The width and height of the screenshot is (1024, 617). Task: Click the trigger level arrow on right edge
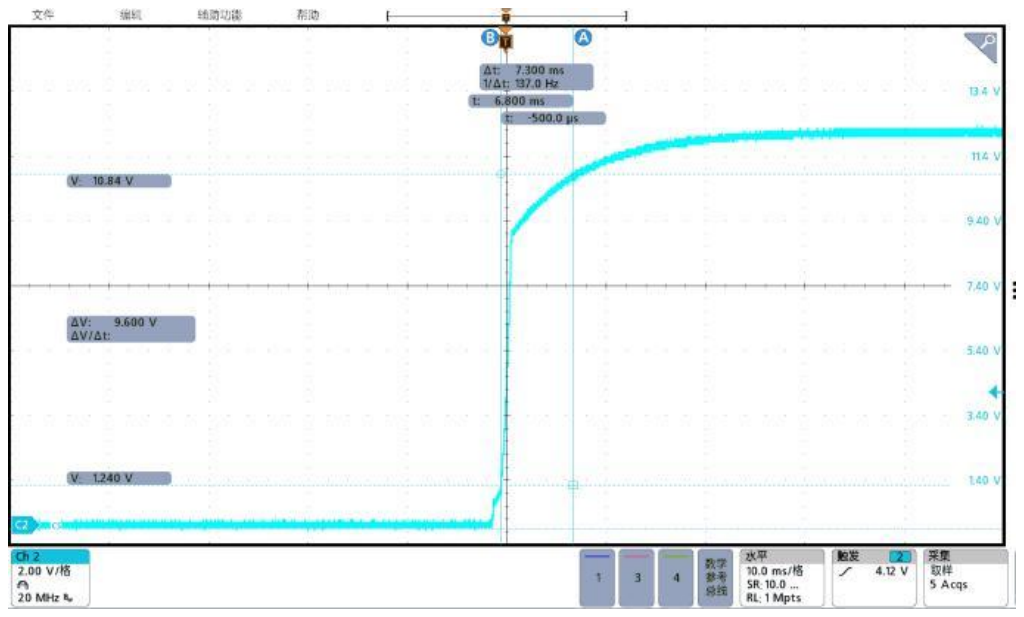pyautogui.click(x=995, y=392)
